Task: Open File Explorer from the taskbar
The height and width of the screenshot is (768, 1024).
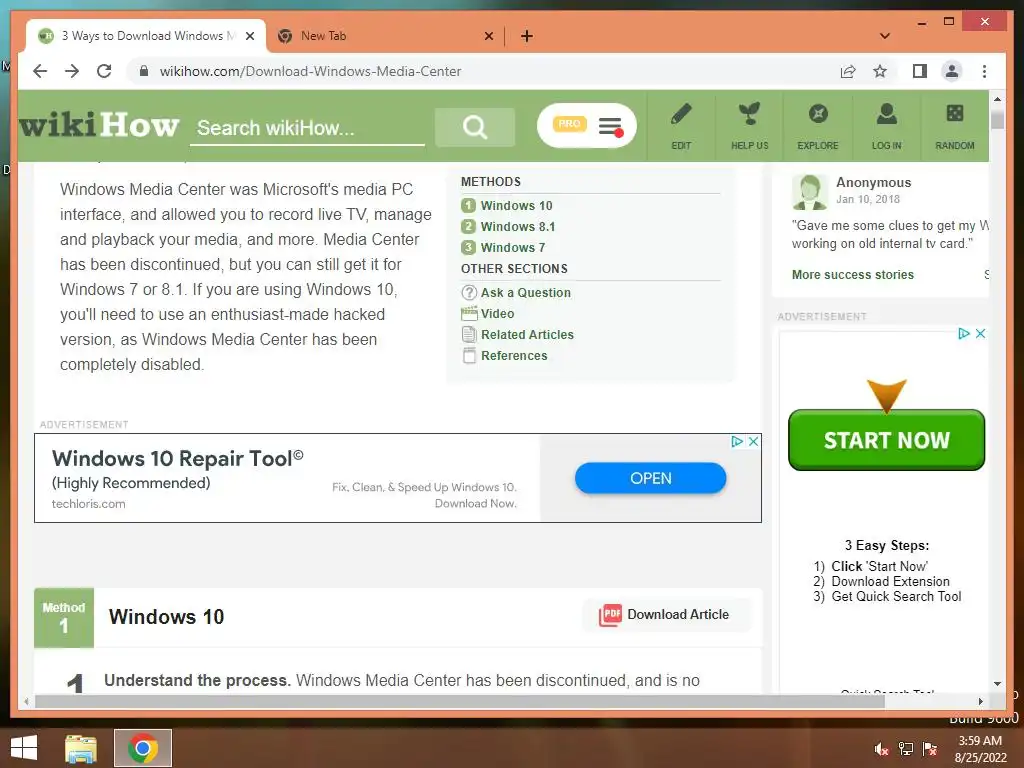Action: 81,748
